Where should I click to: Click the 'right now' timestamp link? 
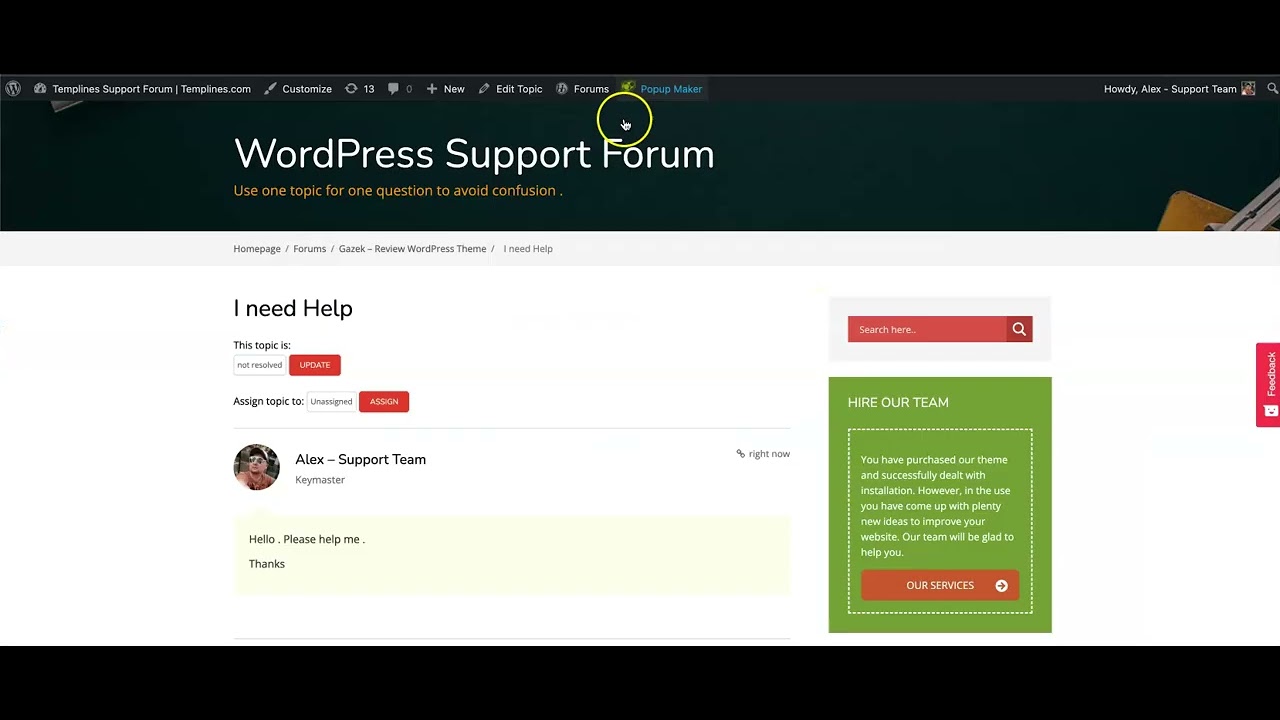pos(770,454)
